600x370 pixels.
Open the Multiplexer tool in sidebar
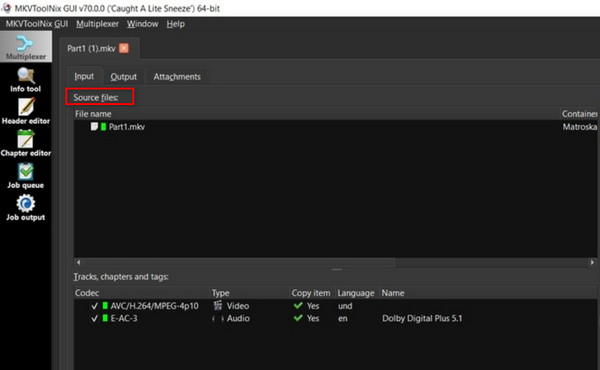click(x=26, y=47)
